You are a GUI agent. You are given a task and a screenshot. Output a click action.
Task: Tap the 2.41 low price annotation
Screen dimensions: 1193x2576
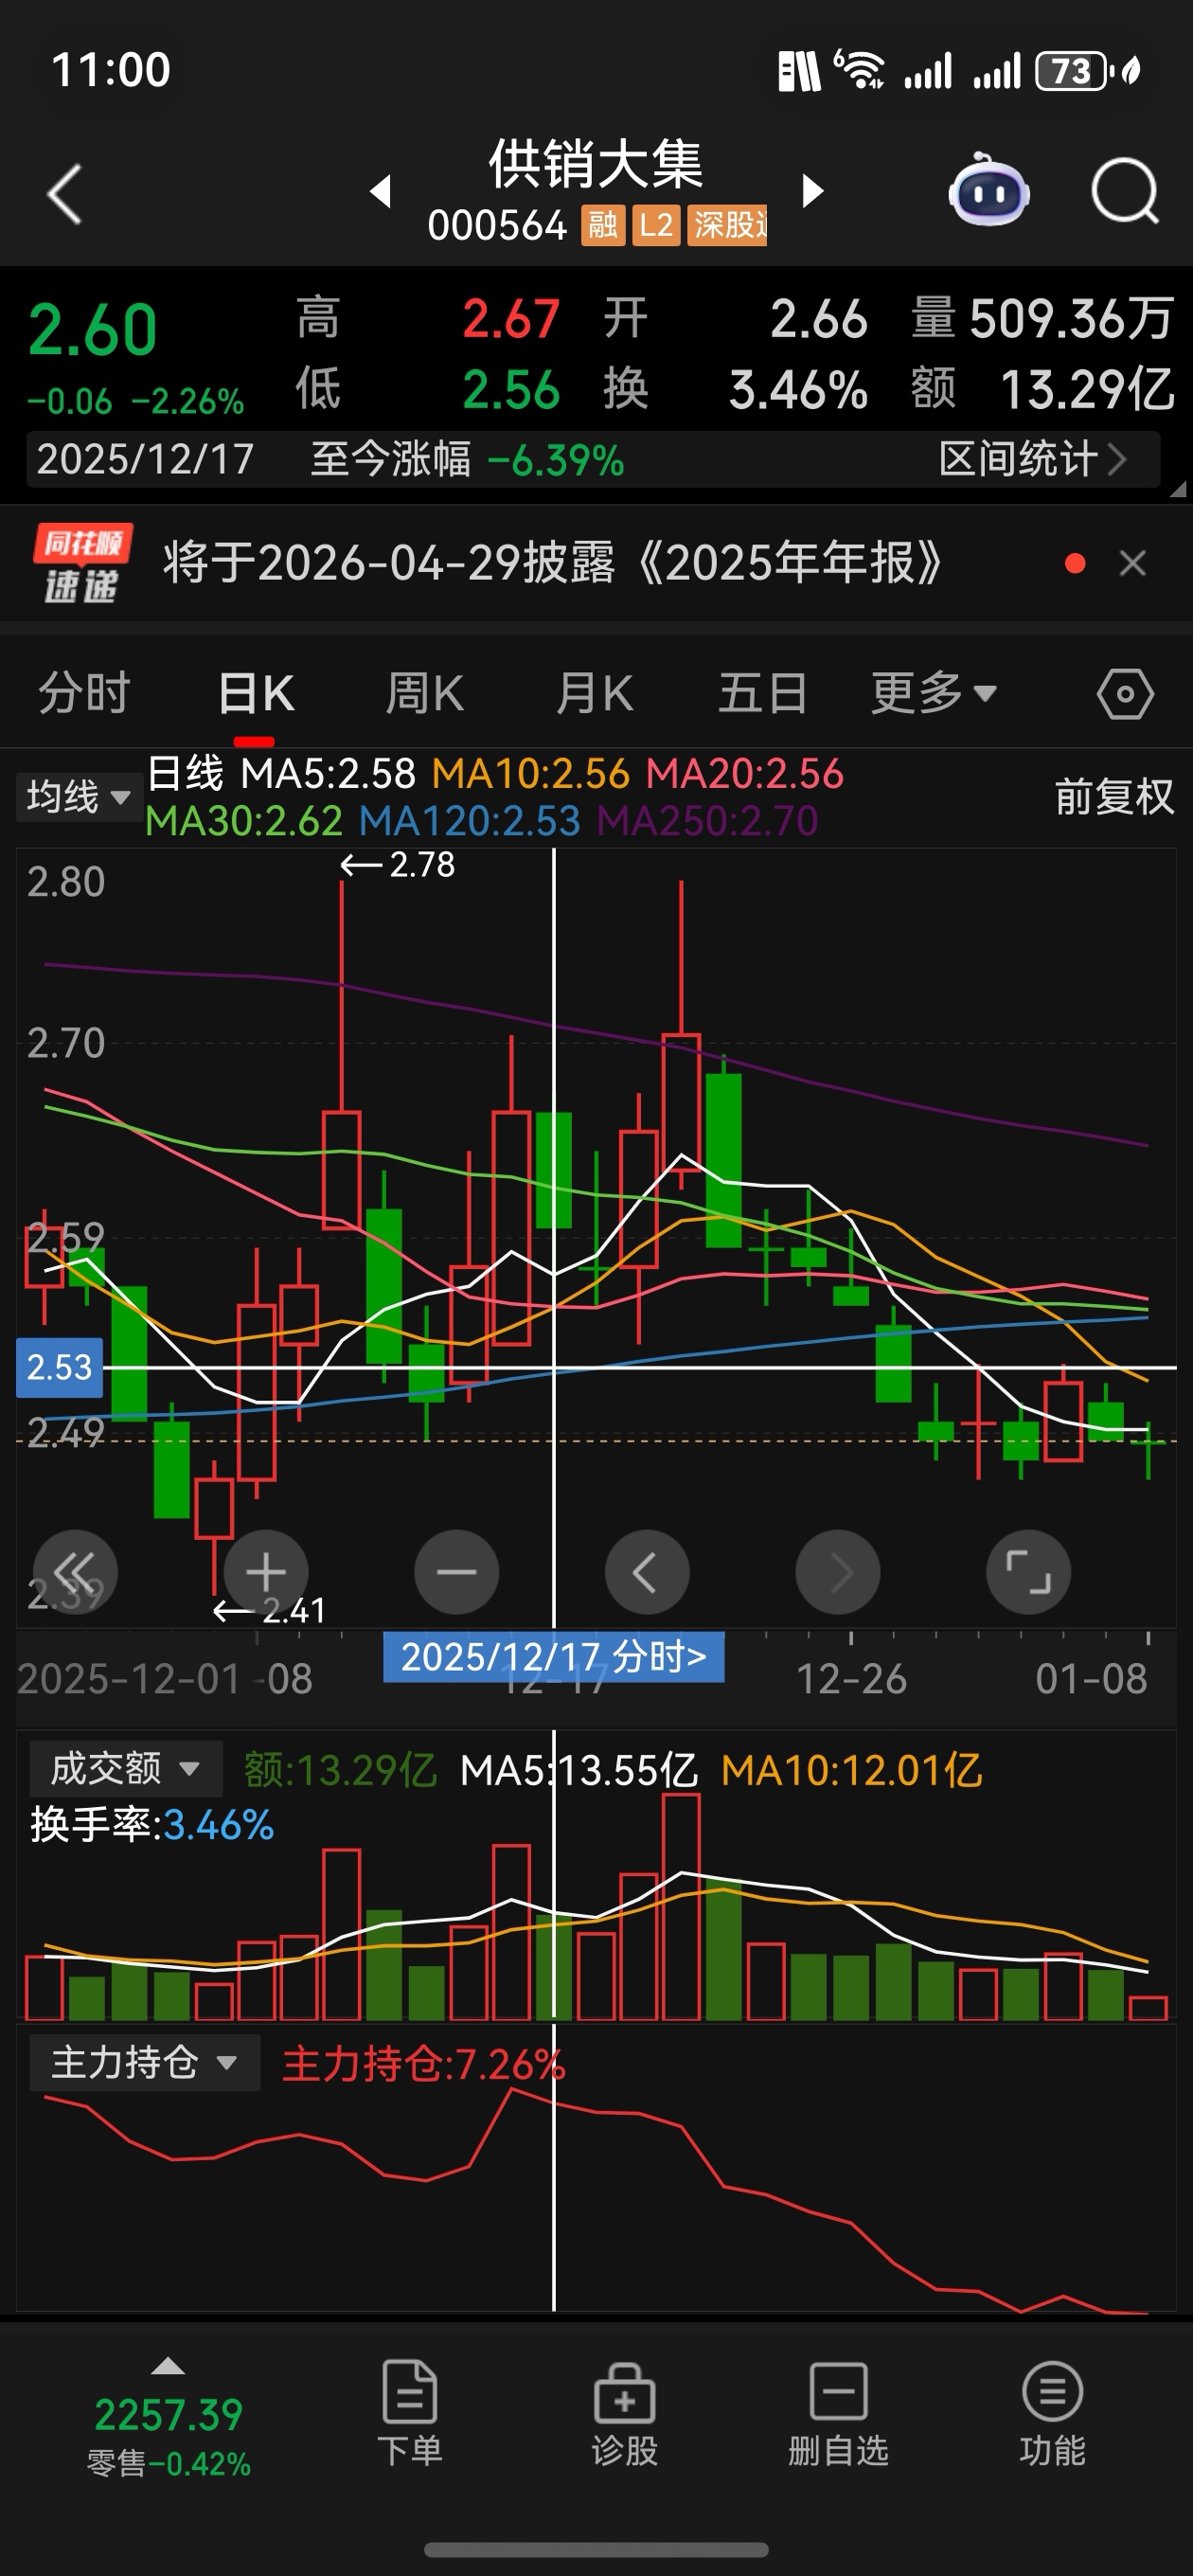click(x=270, y=1611)
